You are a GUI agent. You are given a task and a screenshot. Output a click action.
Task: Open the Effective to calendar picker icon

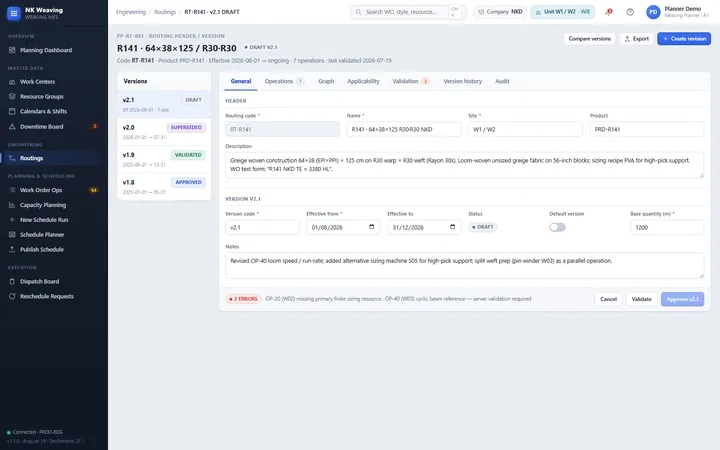tap(452, 227)
